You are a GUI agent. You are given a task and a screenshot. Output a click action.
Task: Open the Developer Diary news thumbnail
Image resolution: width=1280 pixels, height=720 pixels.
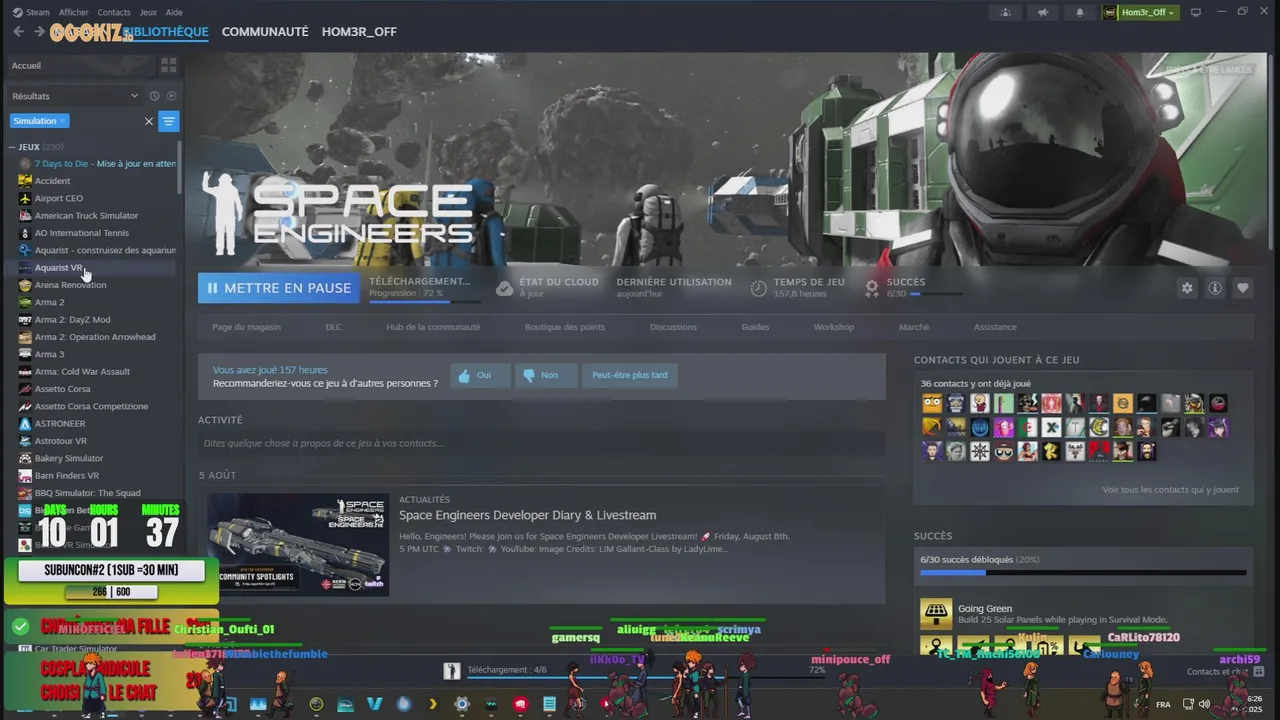pos(298,544)
